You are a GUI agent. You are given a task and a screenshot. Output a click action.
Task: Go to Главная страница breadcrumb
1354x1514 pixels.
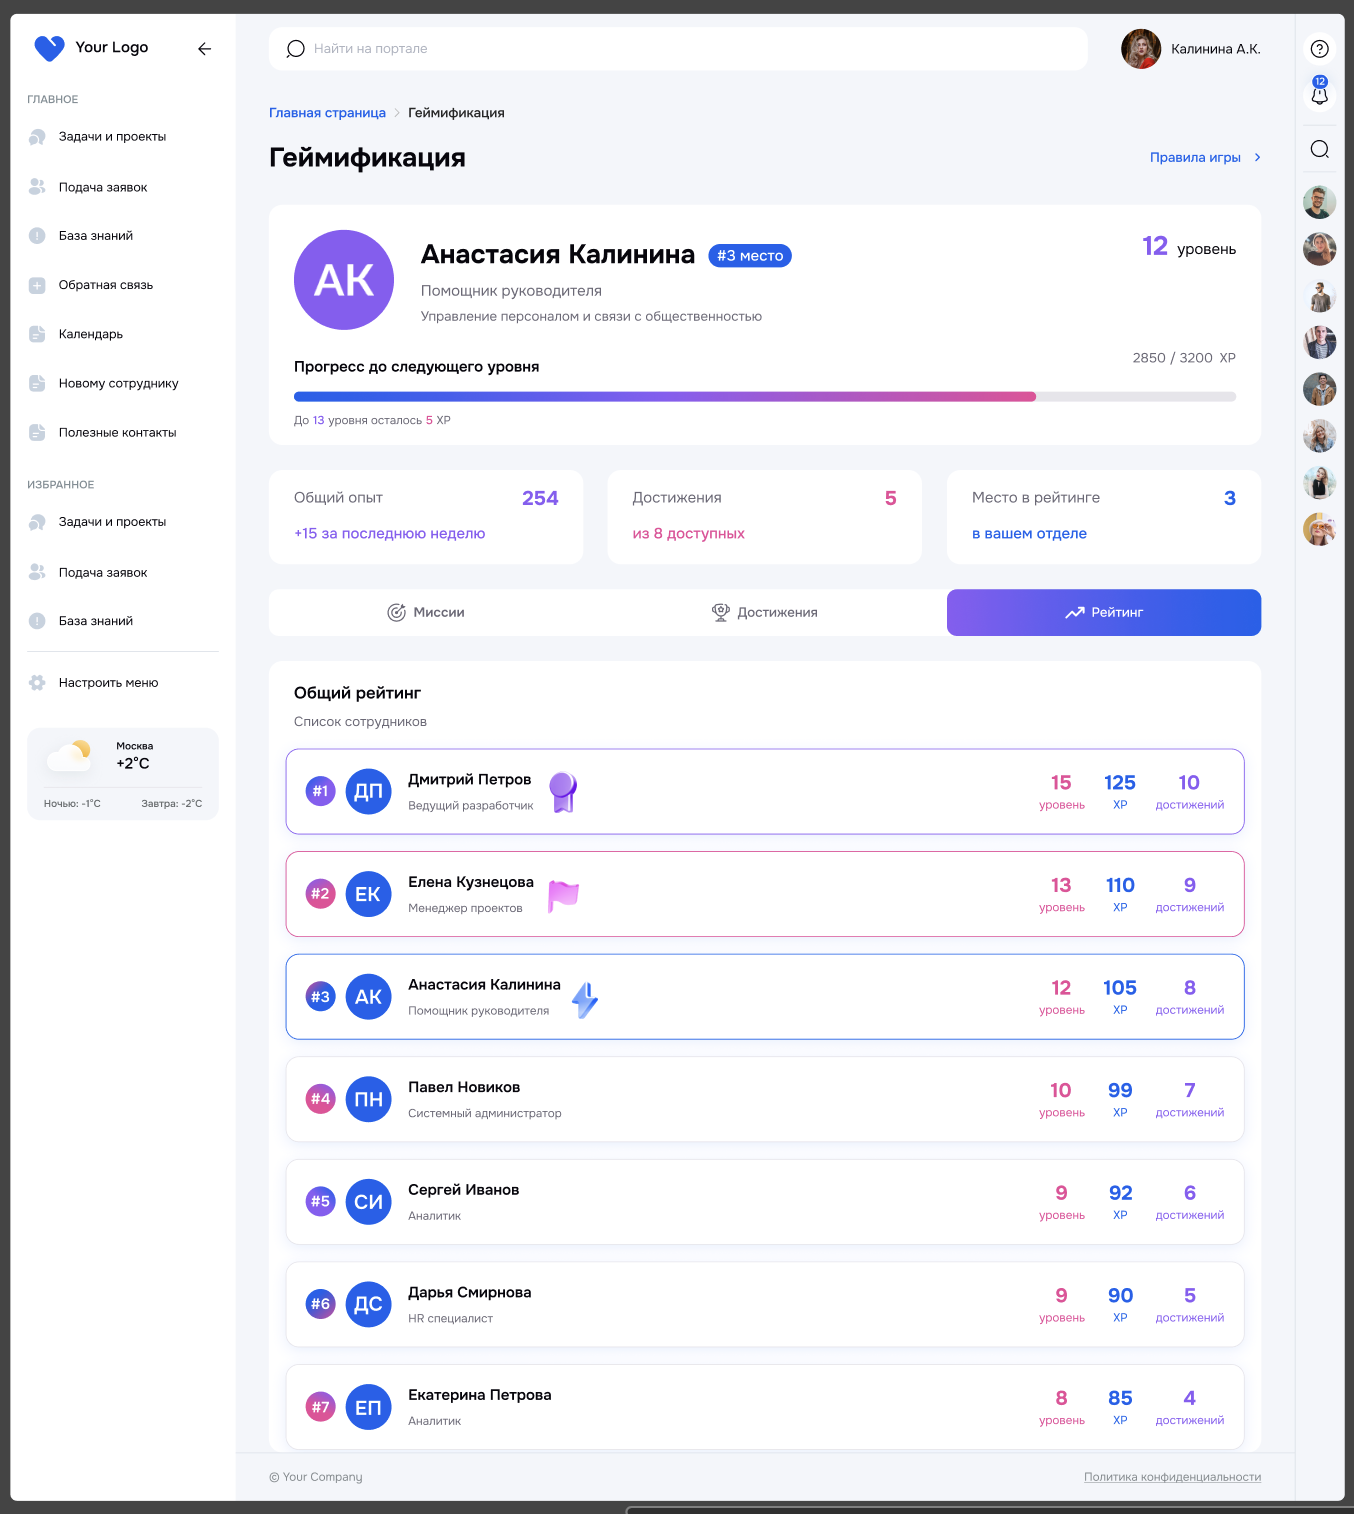coord(327,113)
